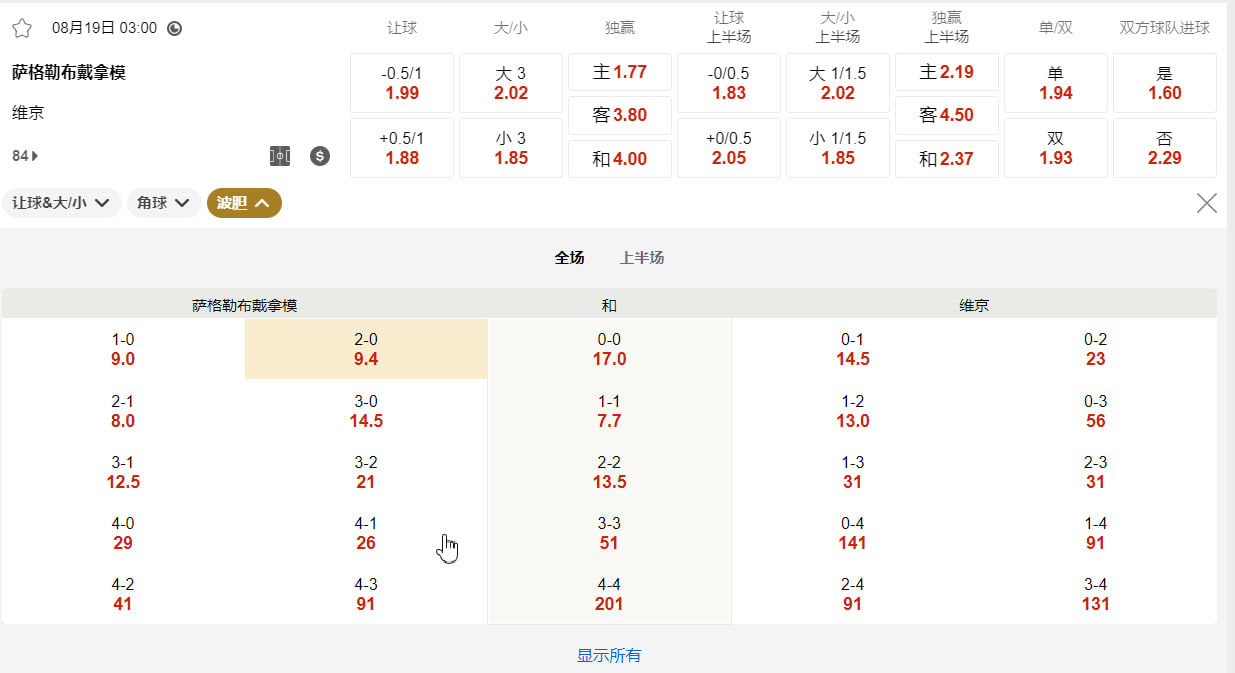Pick correct score 2-1 at 8.0
This screenshot has width=1235, height=673.
click(123, 411)
